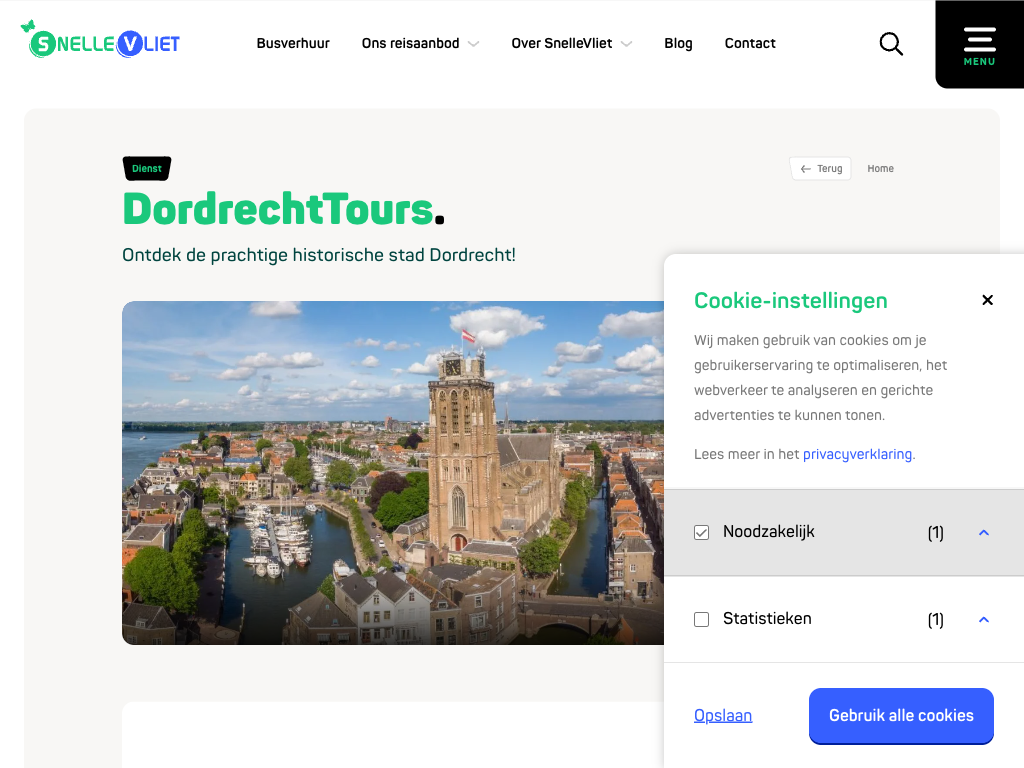The height and width of the screenshot is (768, 1024).
Task: Click the Dordrecht aerial photo
Action: [393, 473]
